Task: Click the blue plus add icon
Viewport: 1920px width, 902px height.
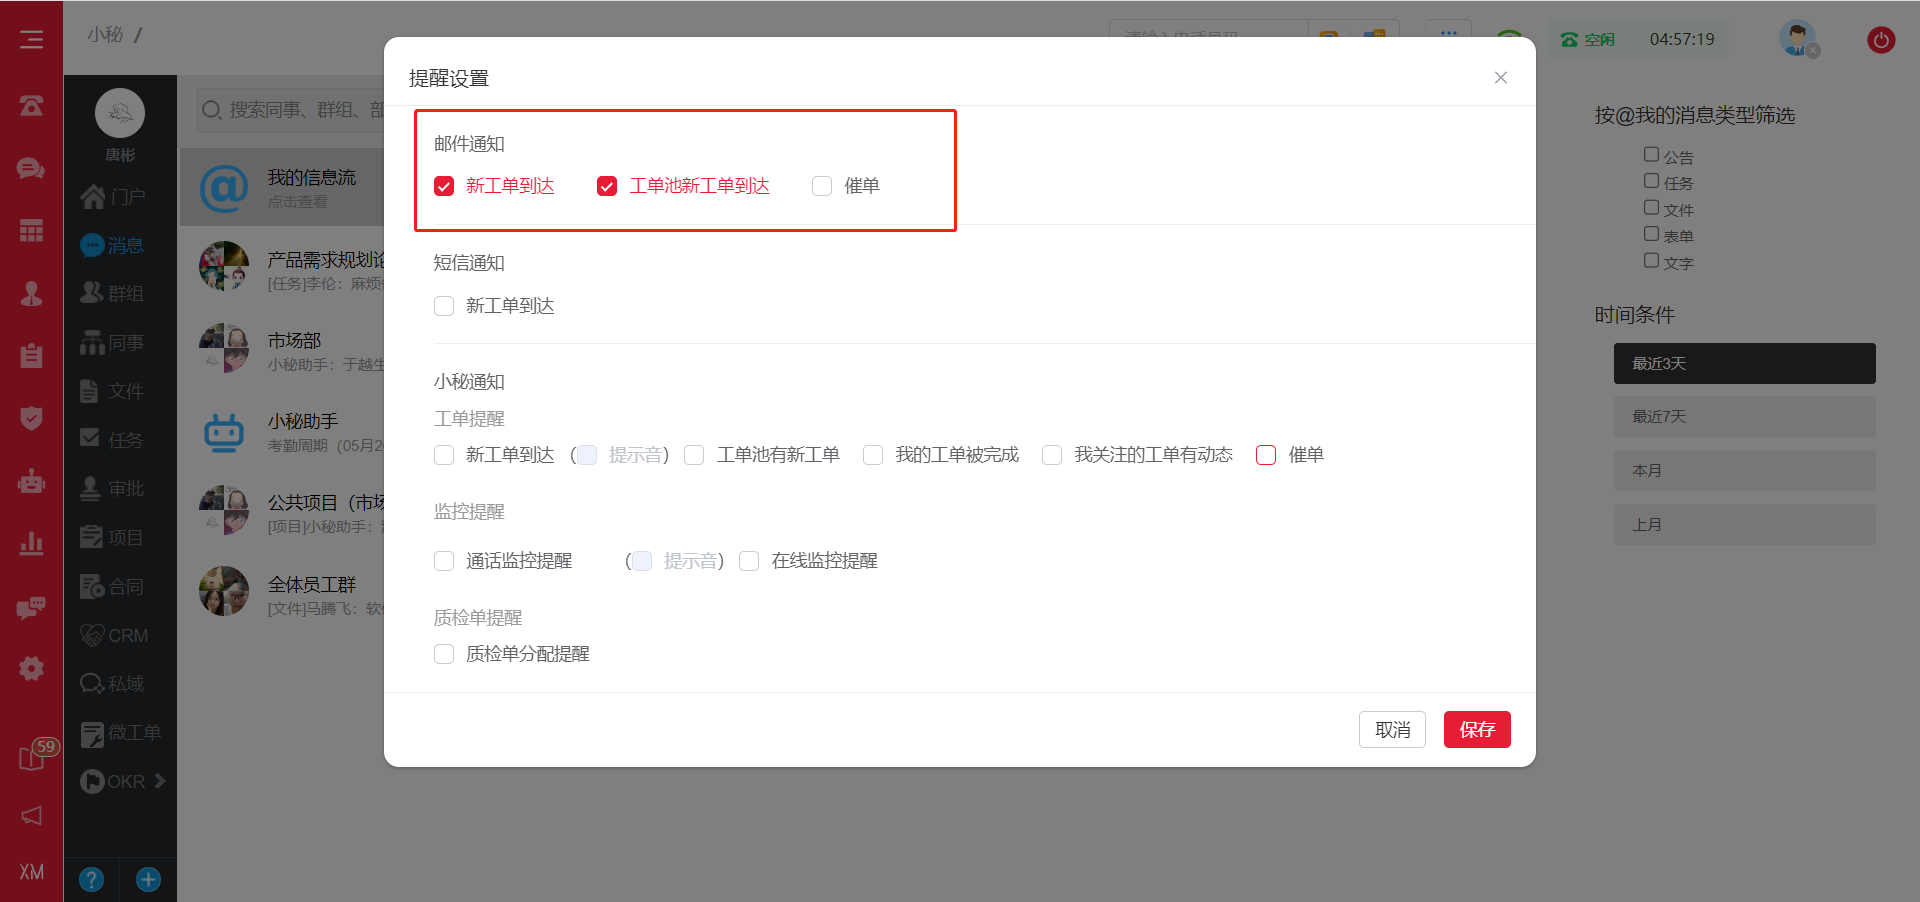Action: (148, 879)
